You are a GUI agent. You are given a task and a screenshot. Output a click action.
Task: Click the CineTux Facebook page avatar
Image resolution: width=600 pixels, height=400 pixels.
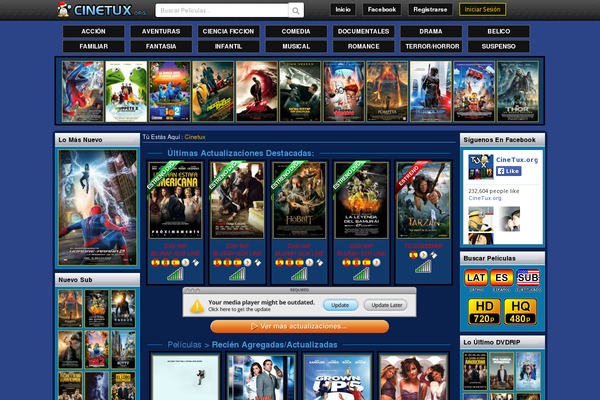click(481, 167)
